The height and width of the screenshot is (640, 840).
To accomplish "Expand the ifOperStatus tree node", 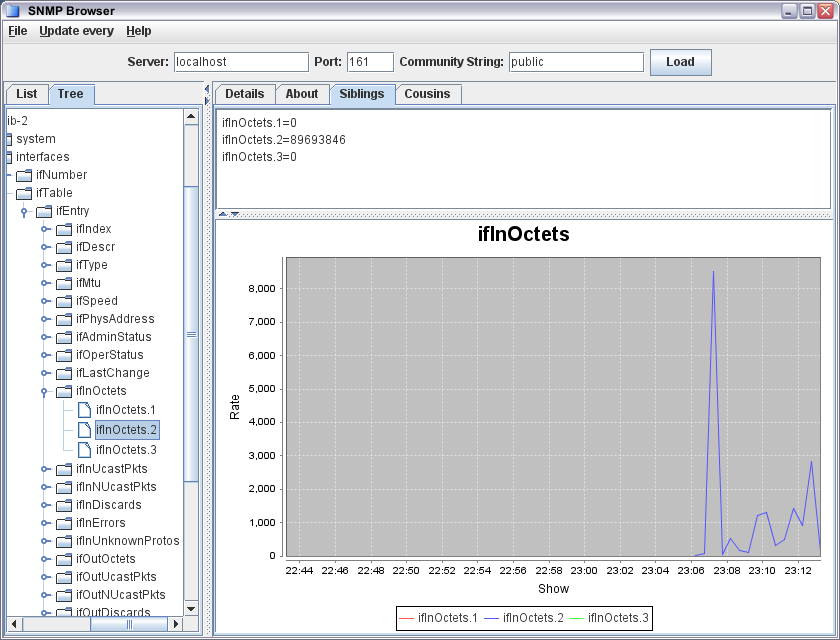I will (x=45, y=355).
